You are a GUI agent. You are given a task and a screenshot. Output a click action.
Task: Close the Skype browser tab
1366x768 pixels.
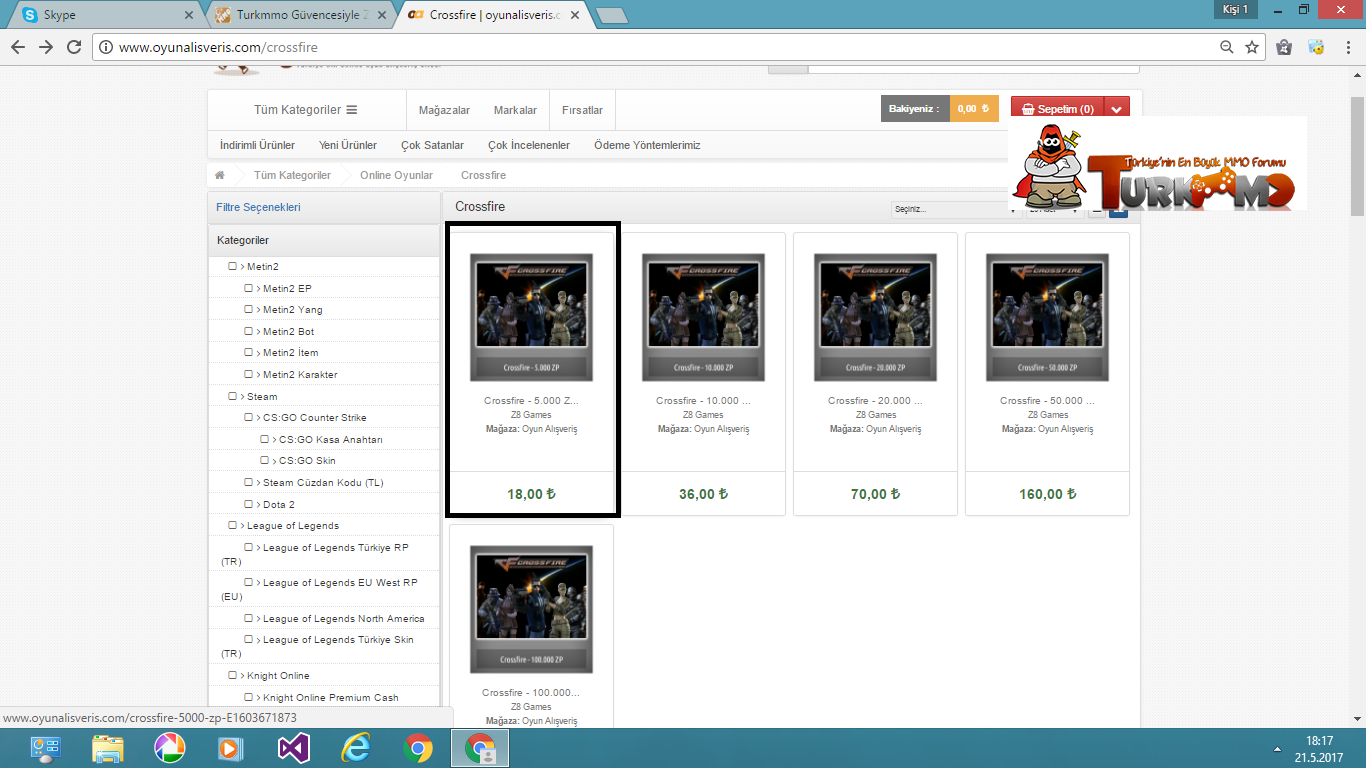click(190, 15)
